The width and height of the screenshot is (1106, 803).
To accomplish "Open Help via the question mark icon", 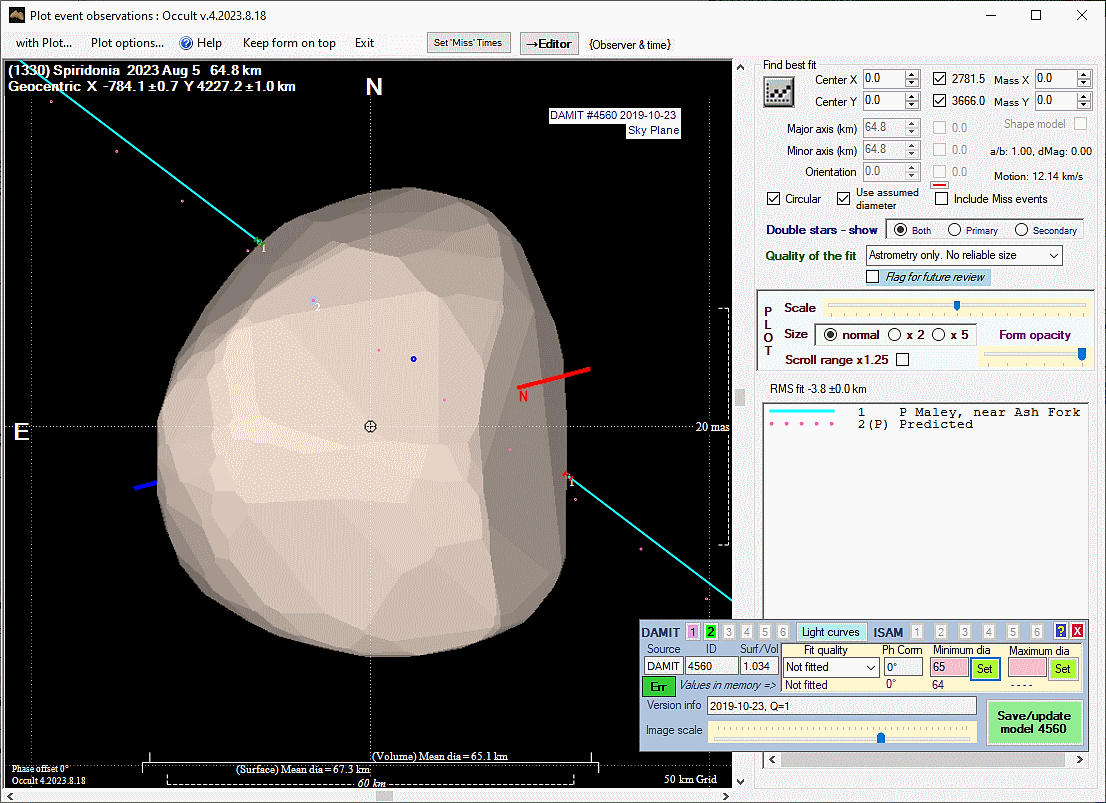I will pos(186,43).
